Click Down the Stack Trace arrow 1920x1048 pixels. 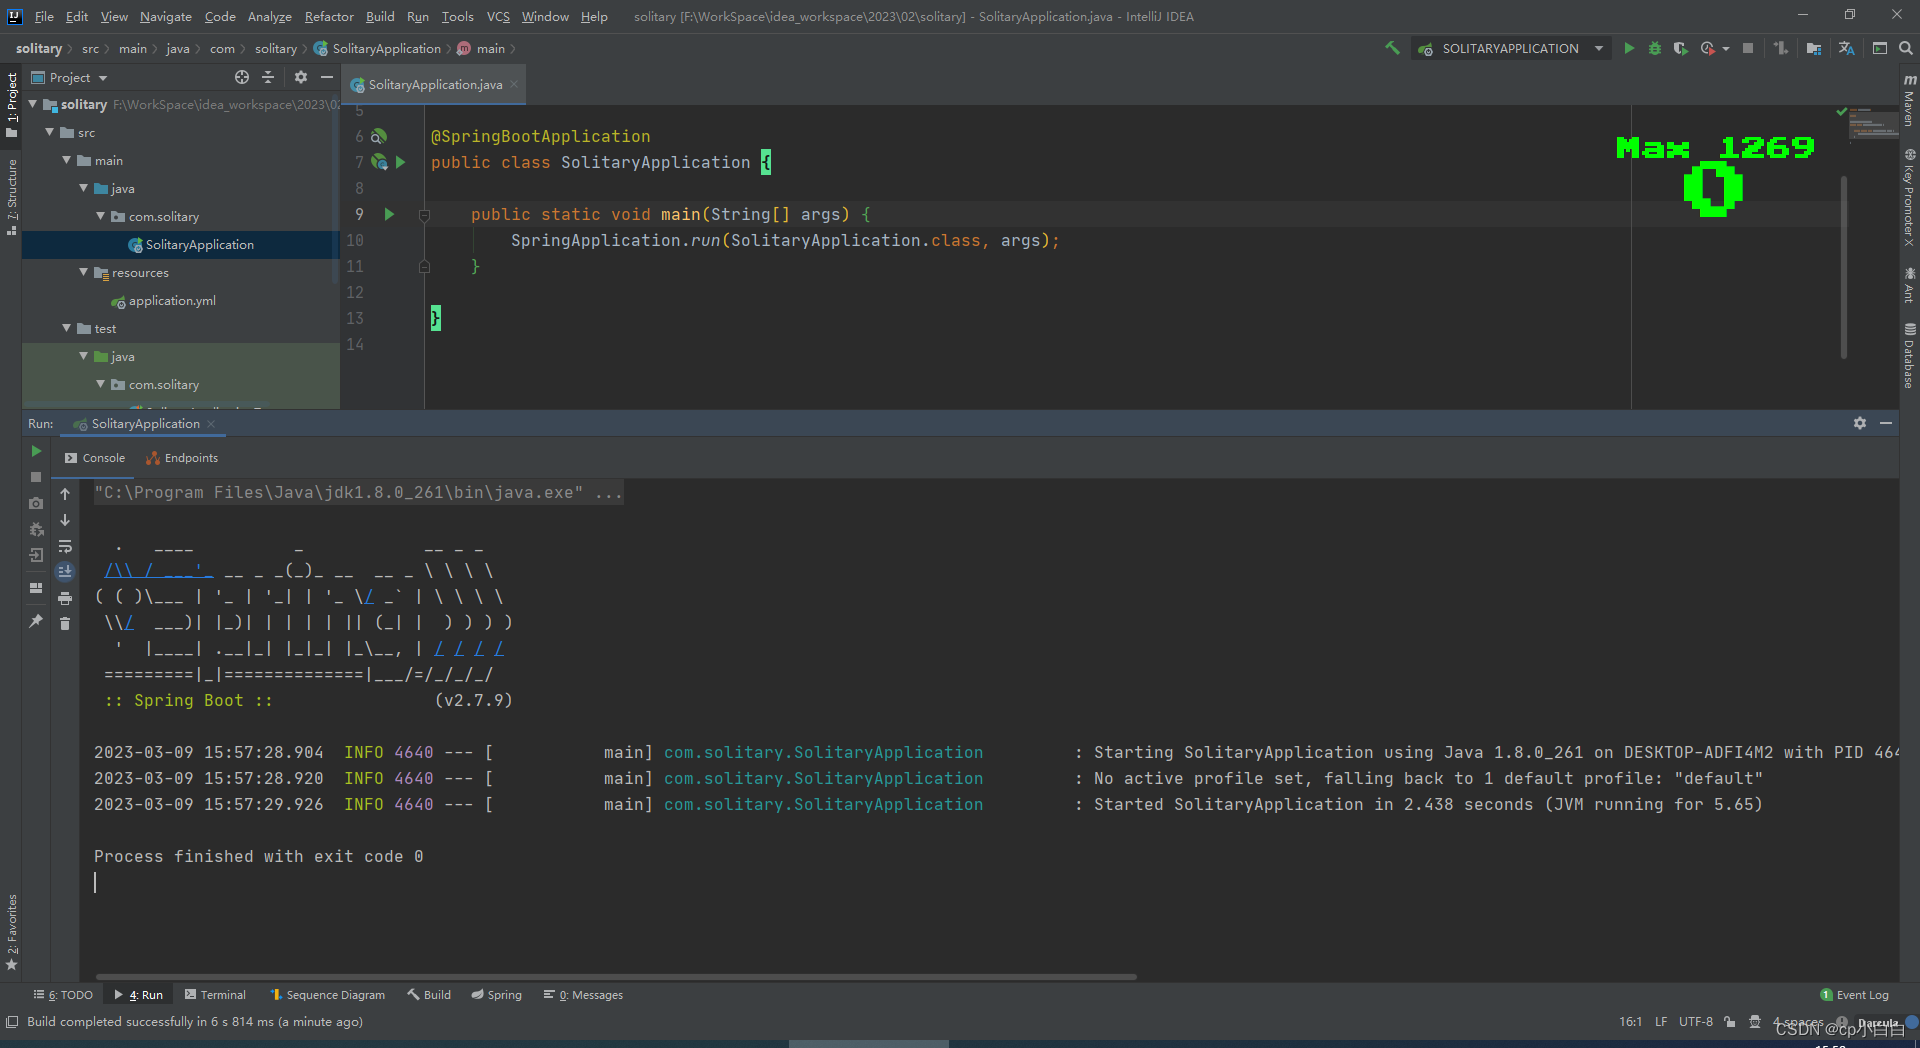tap(65, 520)
